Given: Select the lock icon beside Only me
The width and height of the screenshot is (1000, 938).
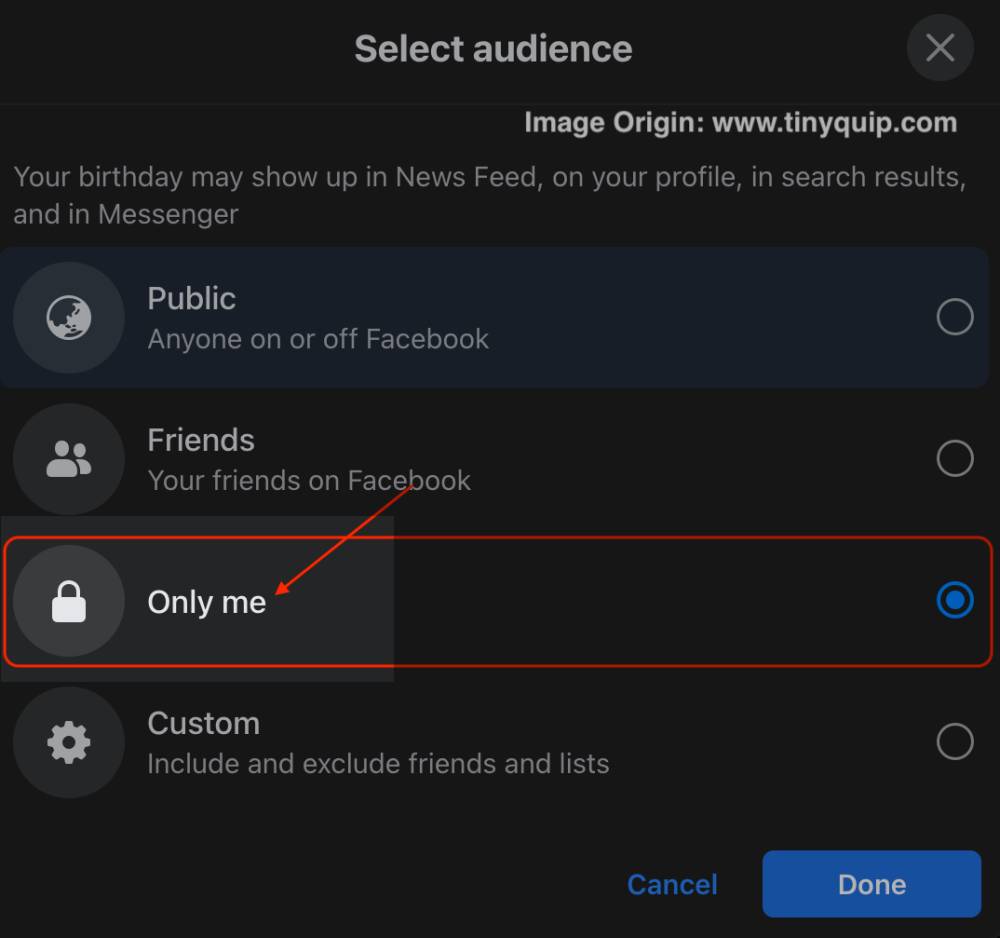Looking at the screenshot, I should (68, 600).
